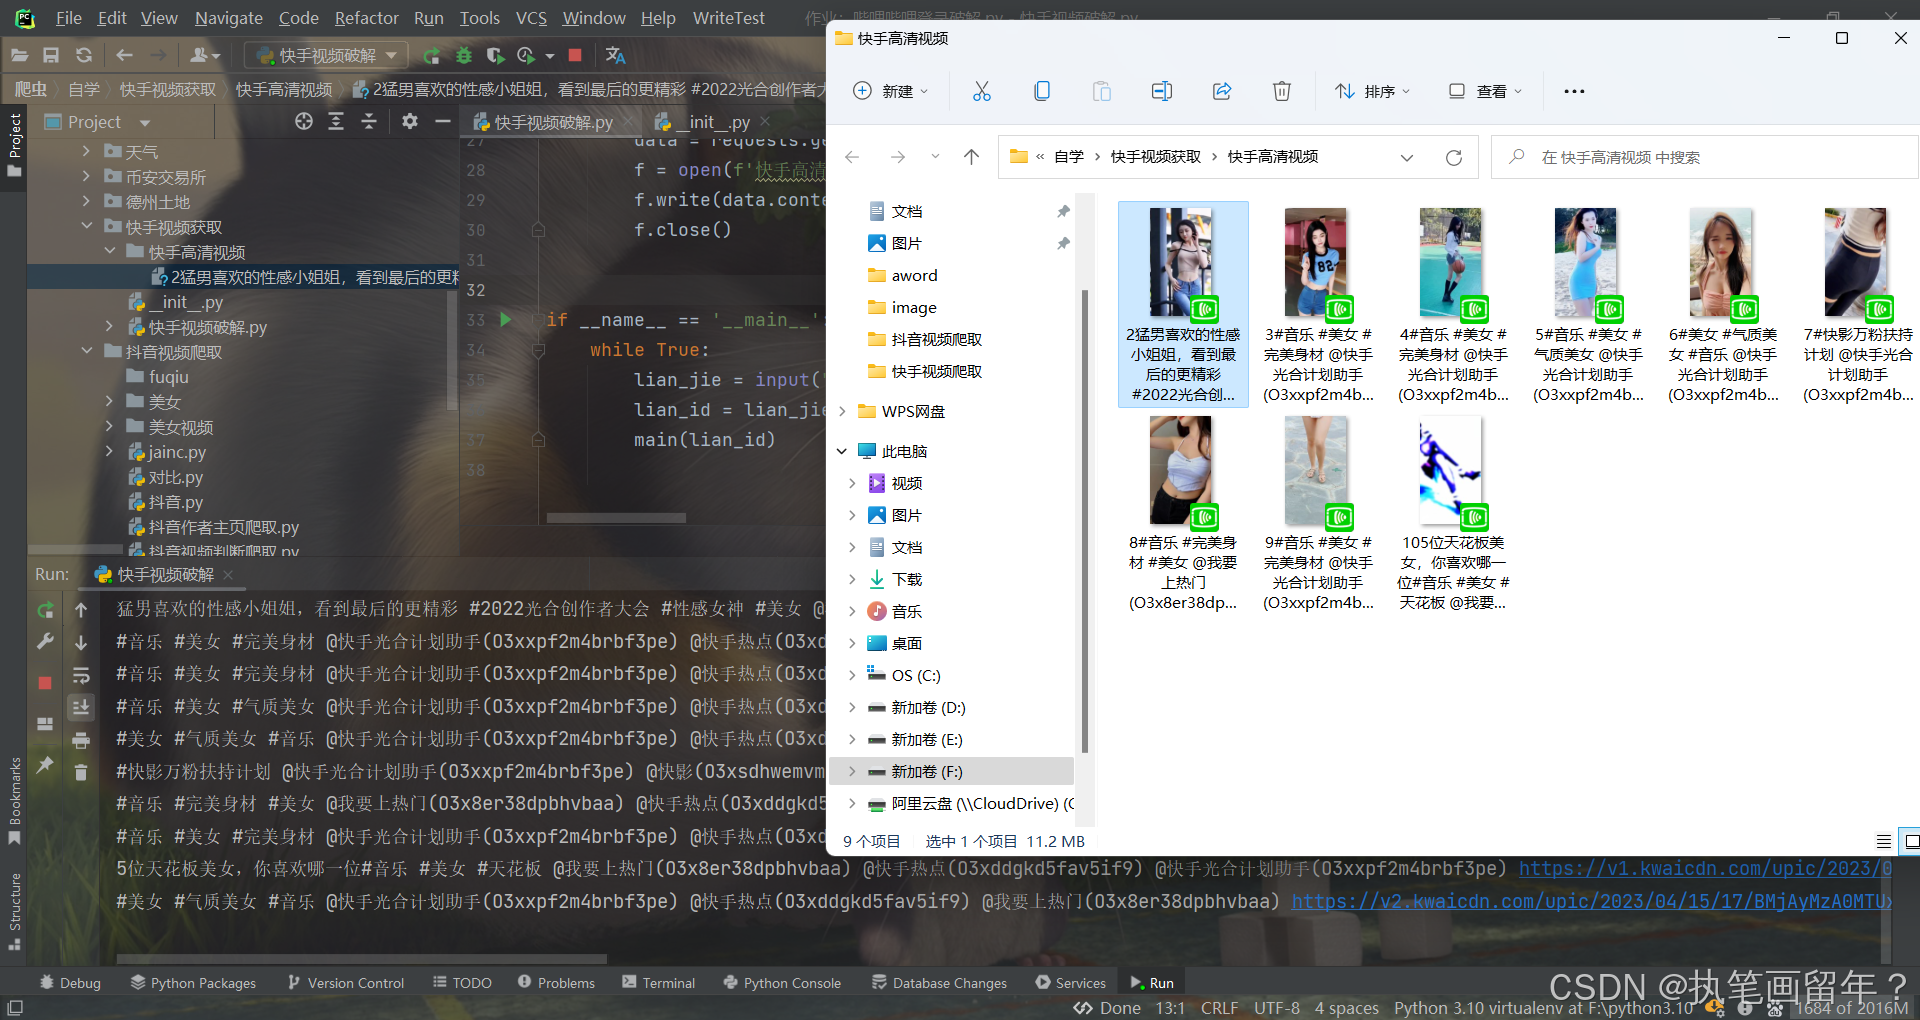The width and height of the screenshot is (1920, 1020).
Task: Expand the 美女视频 folder in Project tree
Action: click(109, 426)
